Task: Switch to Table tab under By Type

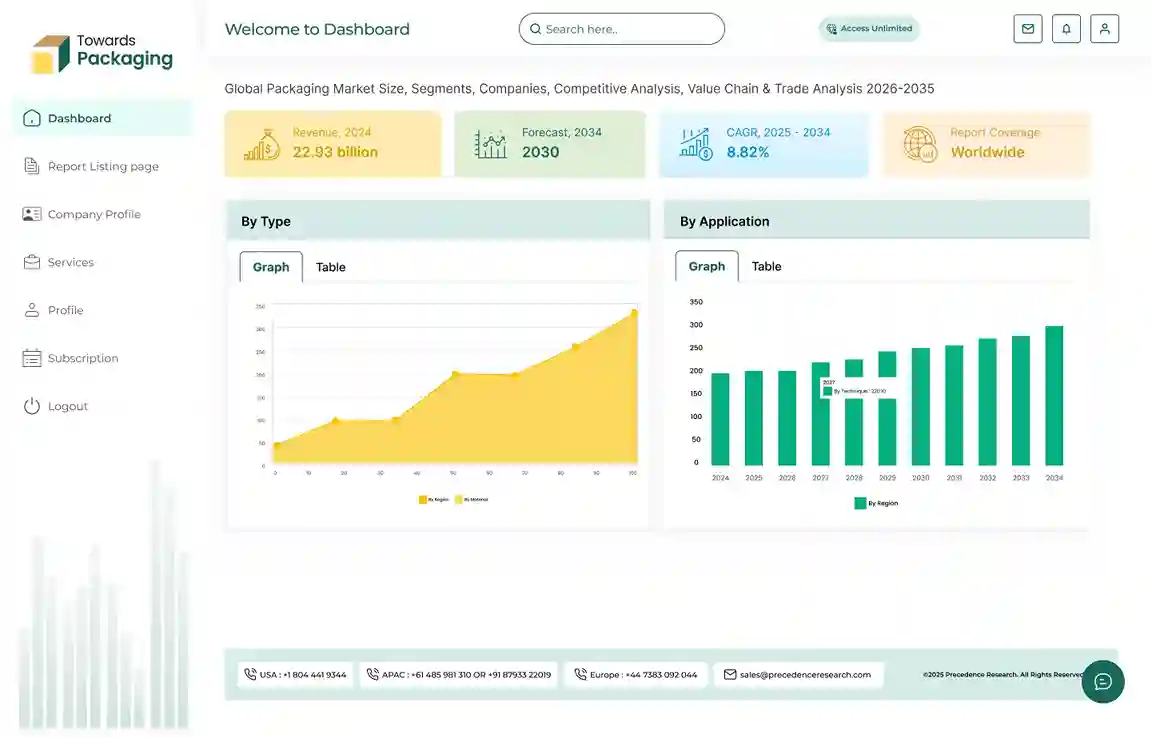Action: [x=330, y=267]
